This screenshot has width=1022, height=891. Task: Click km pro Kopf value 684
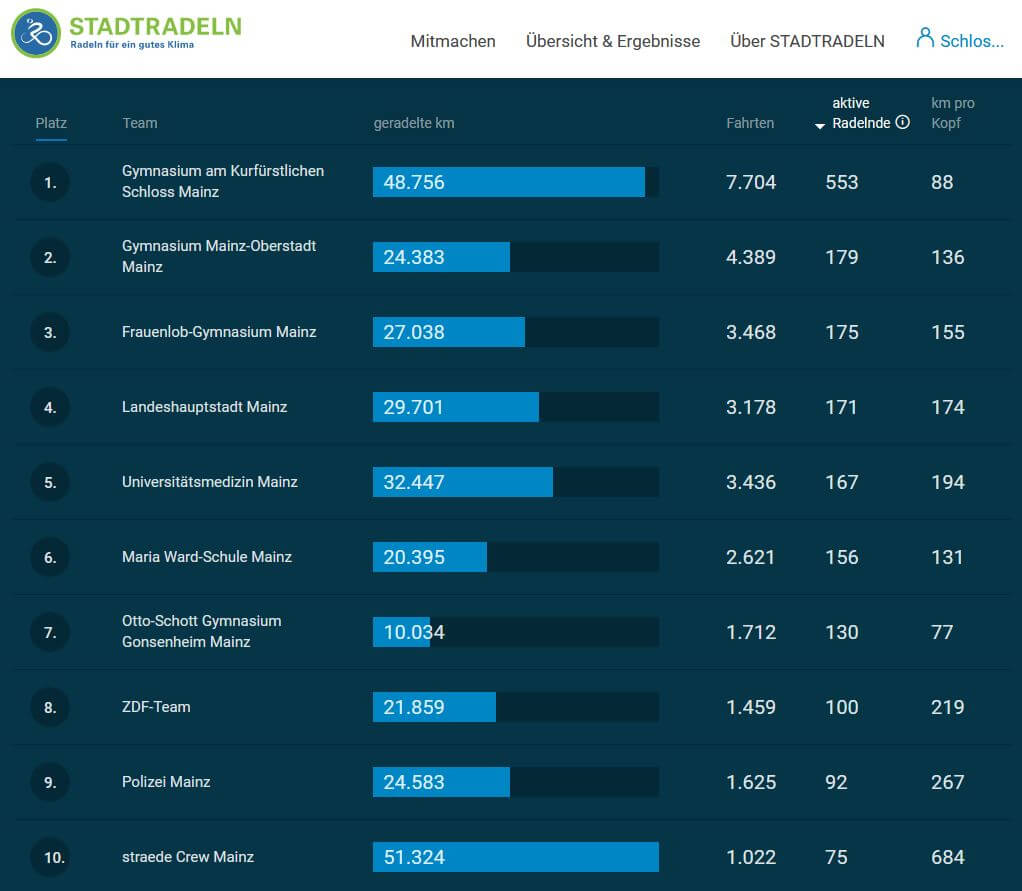[x=948, y=856]
